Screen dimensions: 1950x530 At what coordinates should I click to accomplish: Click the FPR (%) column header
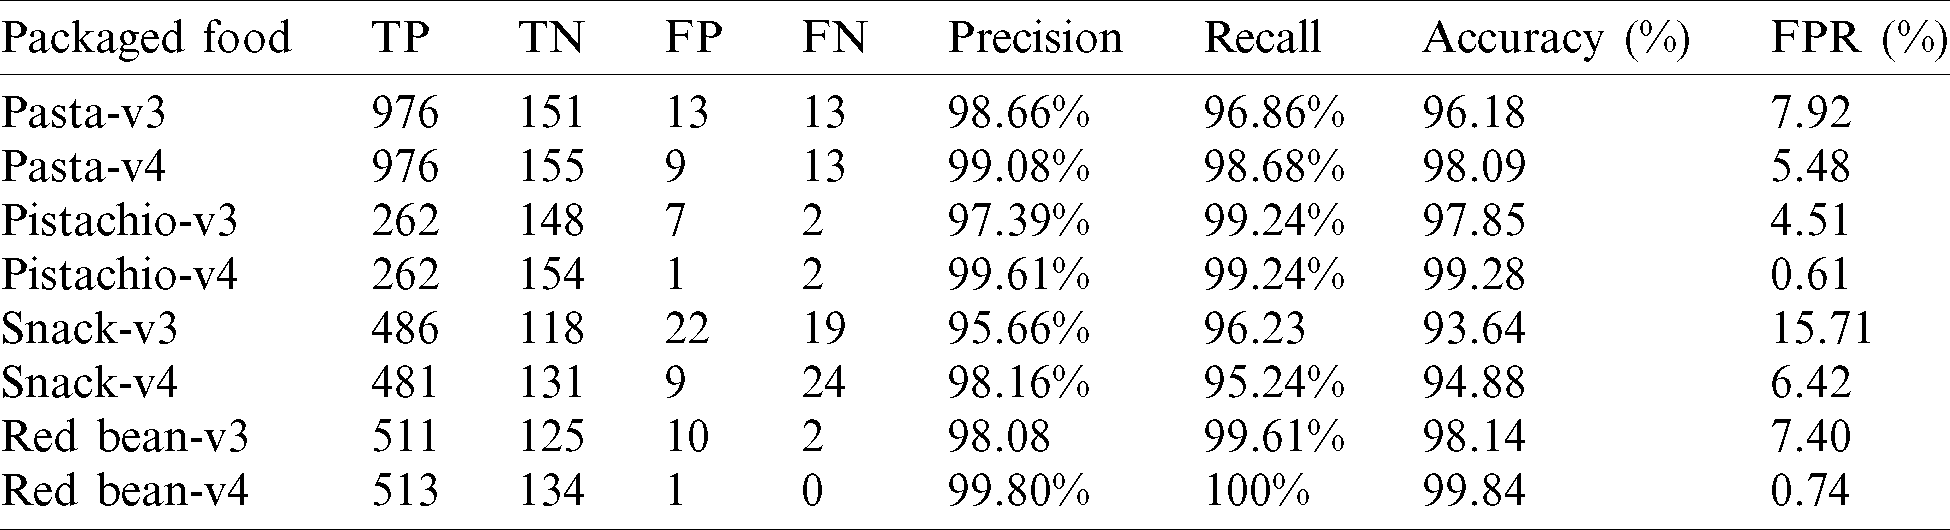pos(1858,38)
